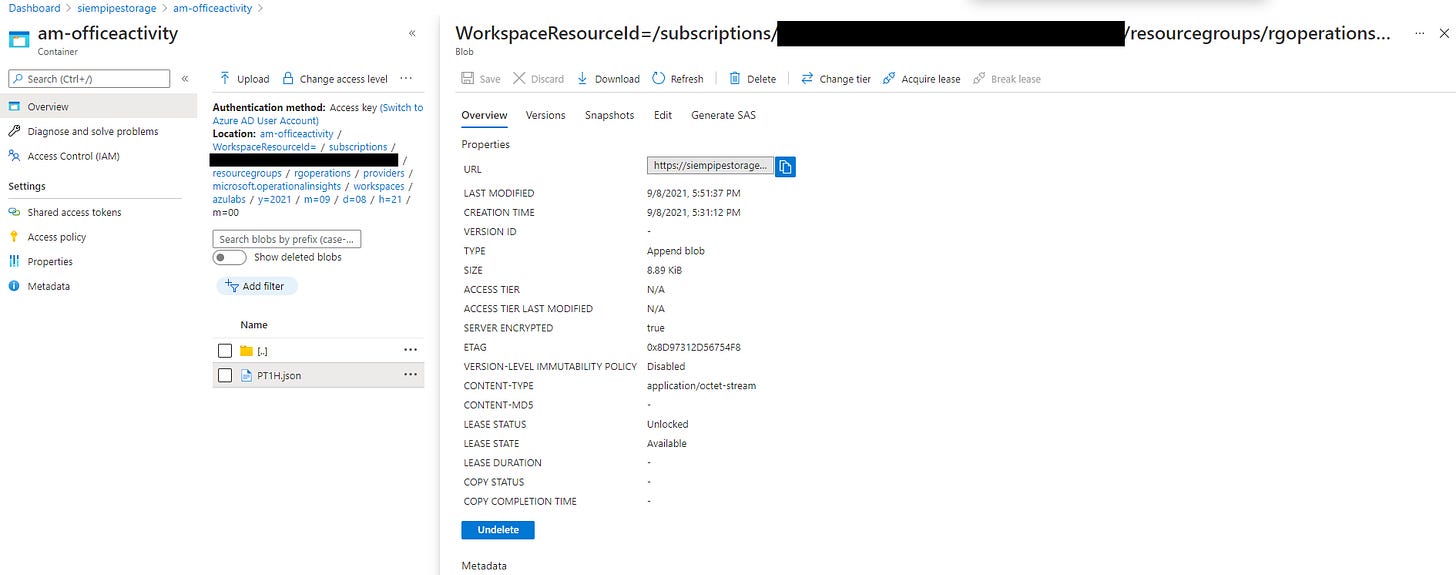
Task: Click the y=2021 path link
Action: [x=275, y=199]
